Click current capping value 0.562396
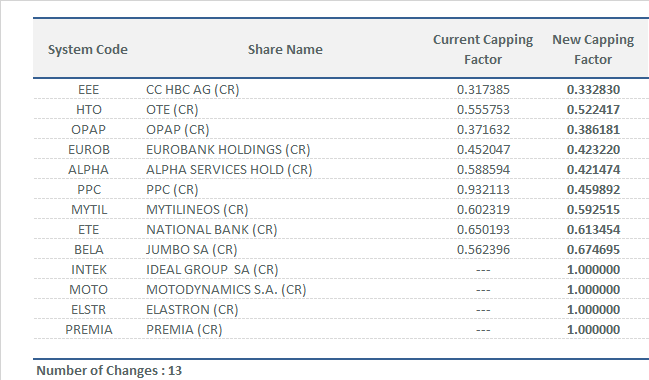The width and height of the screenshot is (649, 380). (x=483, y=250)
